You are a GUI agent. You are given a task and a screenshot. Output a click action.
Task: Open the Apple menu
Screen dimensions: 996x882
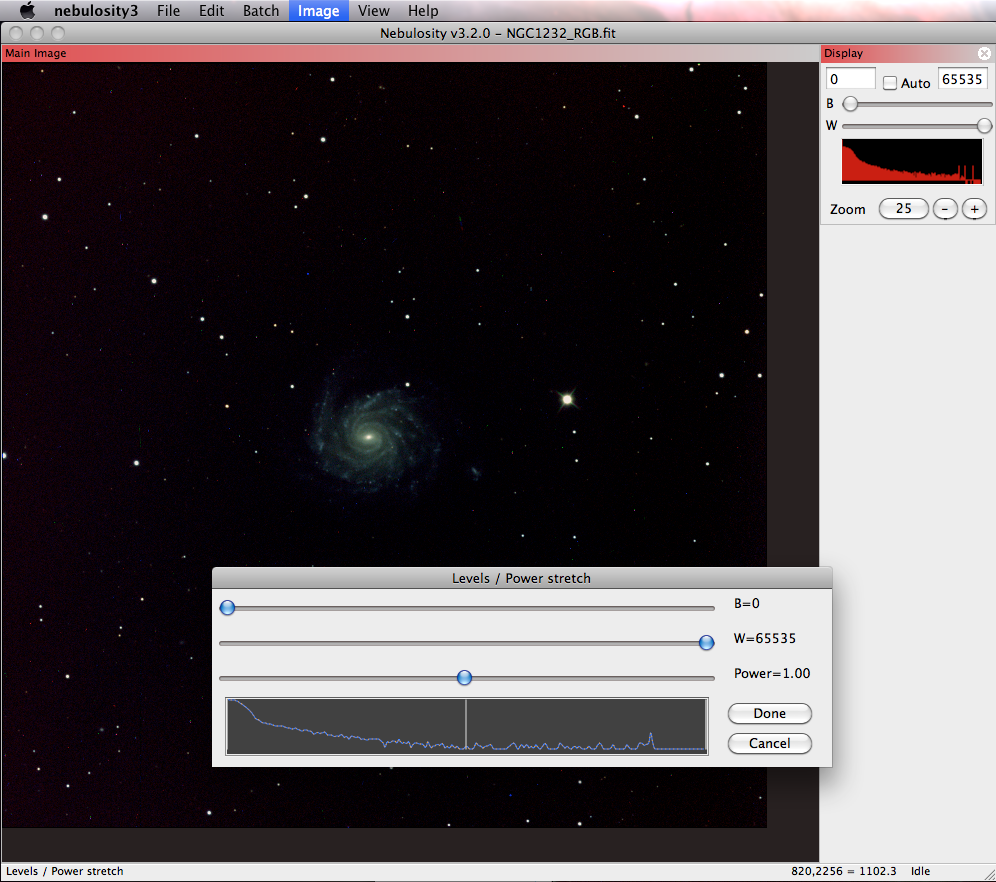pyautogui.click(x=27, y=11)
